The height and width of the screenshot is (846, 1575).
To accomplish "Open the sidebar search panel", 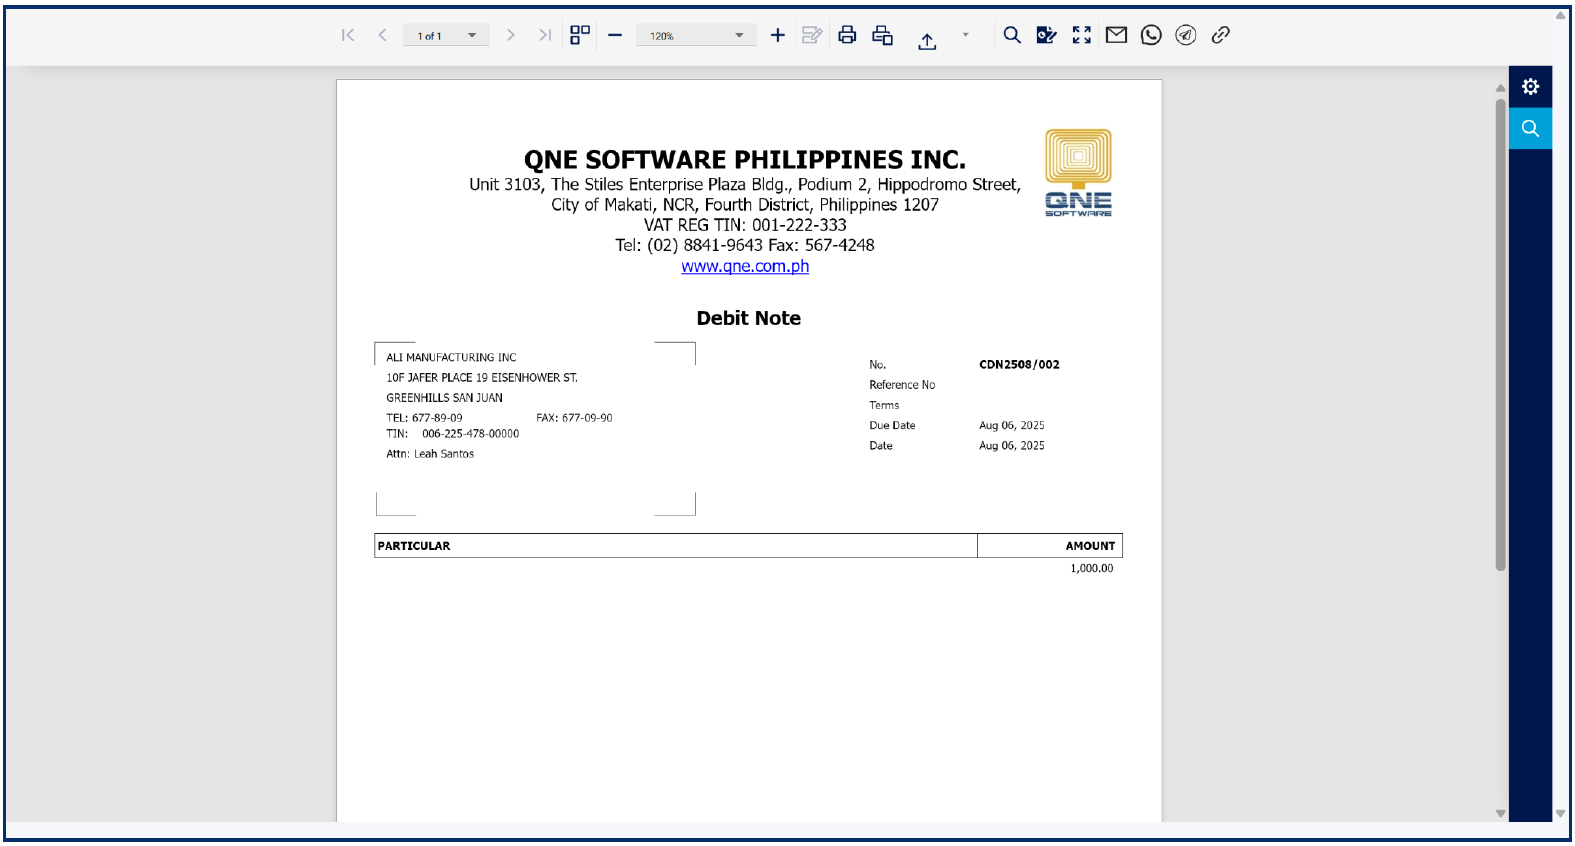I will 1530,128.
